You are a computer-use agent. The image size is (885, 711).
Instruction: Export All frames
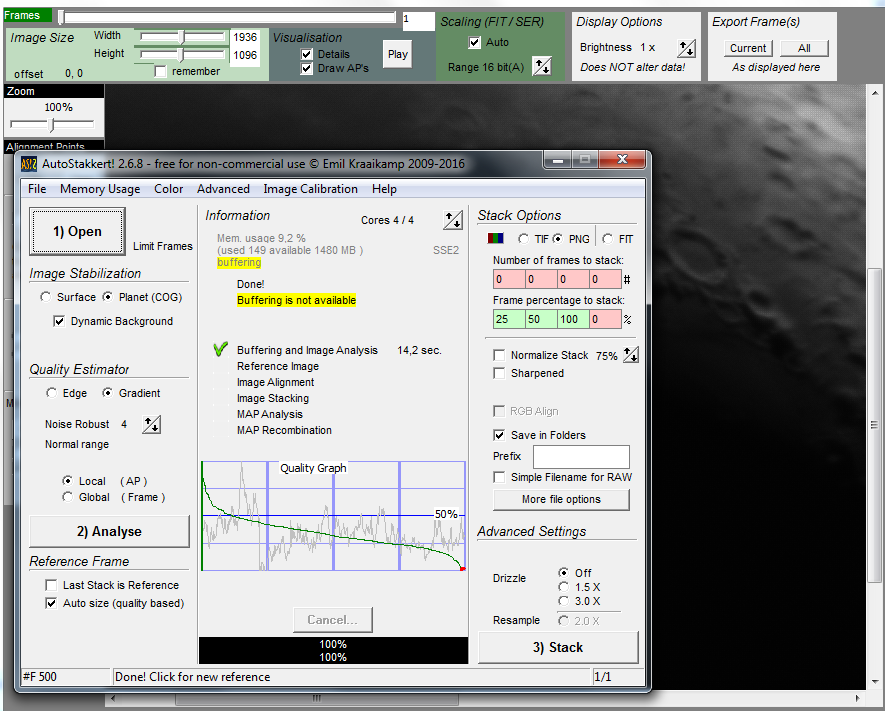(804, 49)
